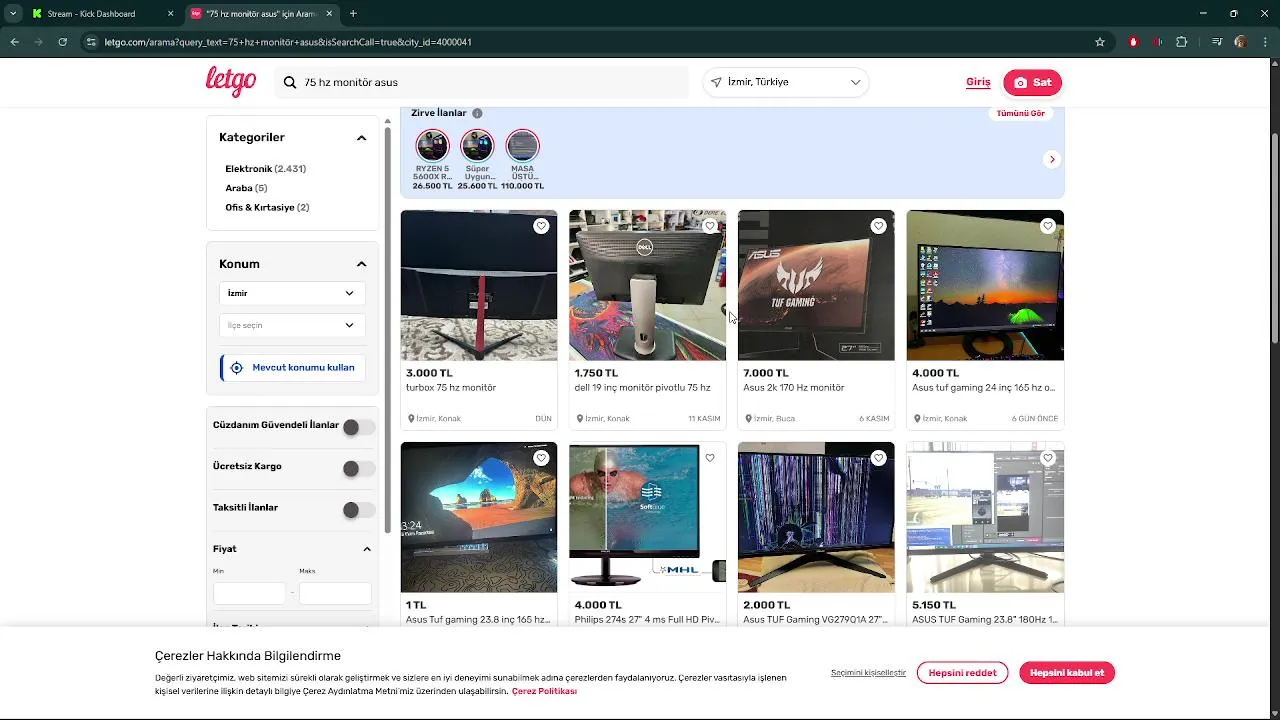Screen dimensions: 1280x720
Task: Click Hepsini kabul et cookie button
Action: pyautogui.click(x=1067, y=673)
